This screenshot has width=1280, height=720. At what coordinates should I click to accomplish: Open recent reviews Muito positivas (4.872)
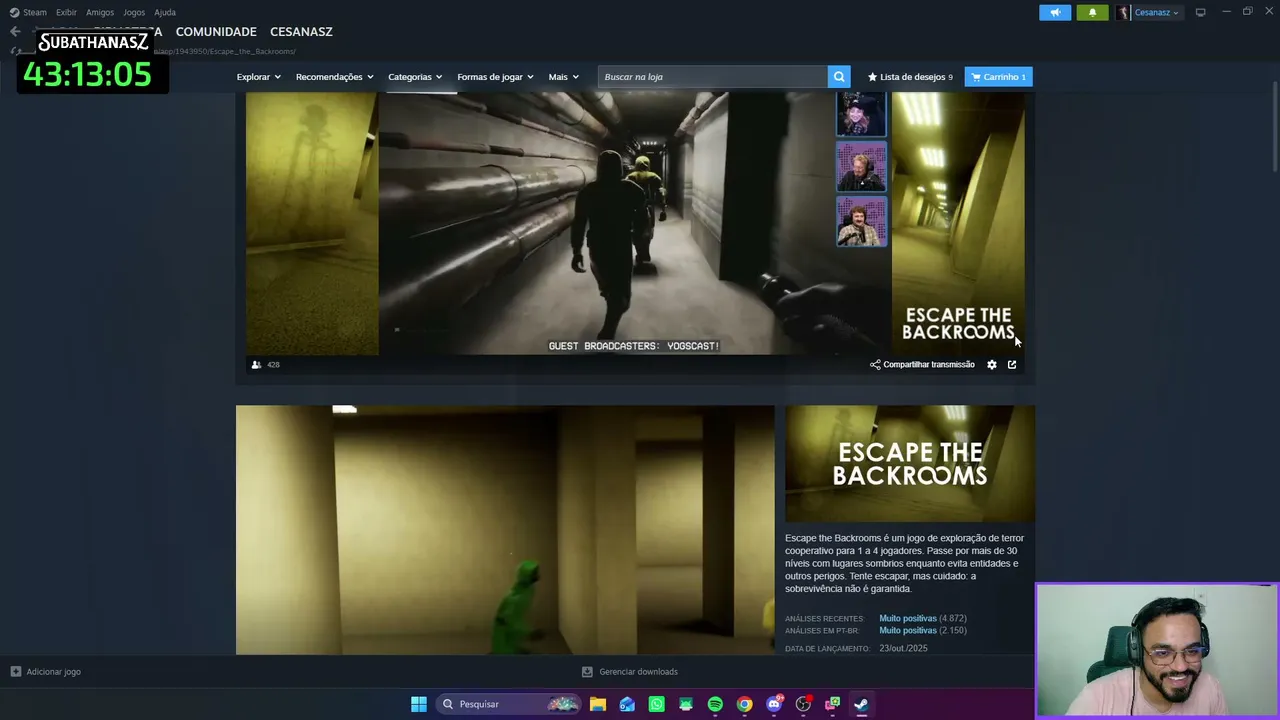[922, 618]
